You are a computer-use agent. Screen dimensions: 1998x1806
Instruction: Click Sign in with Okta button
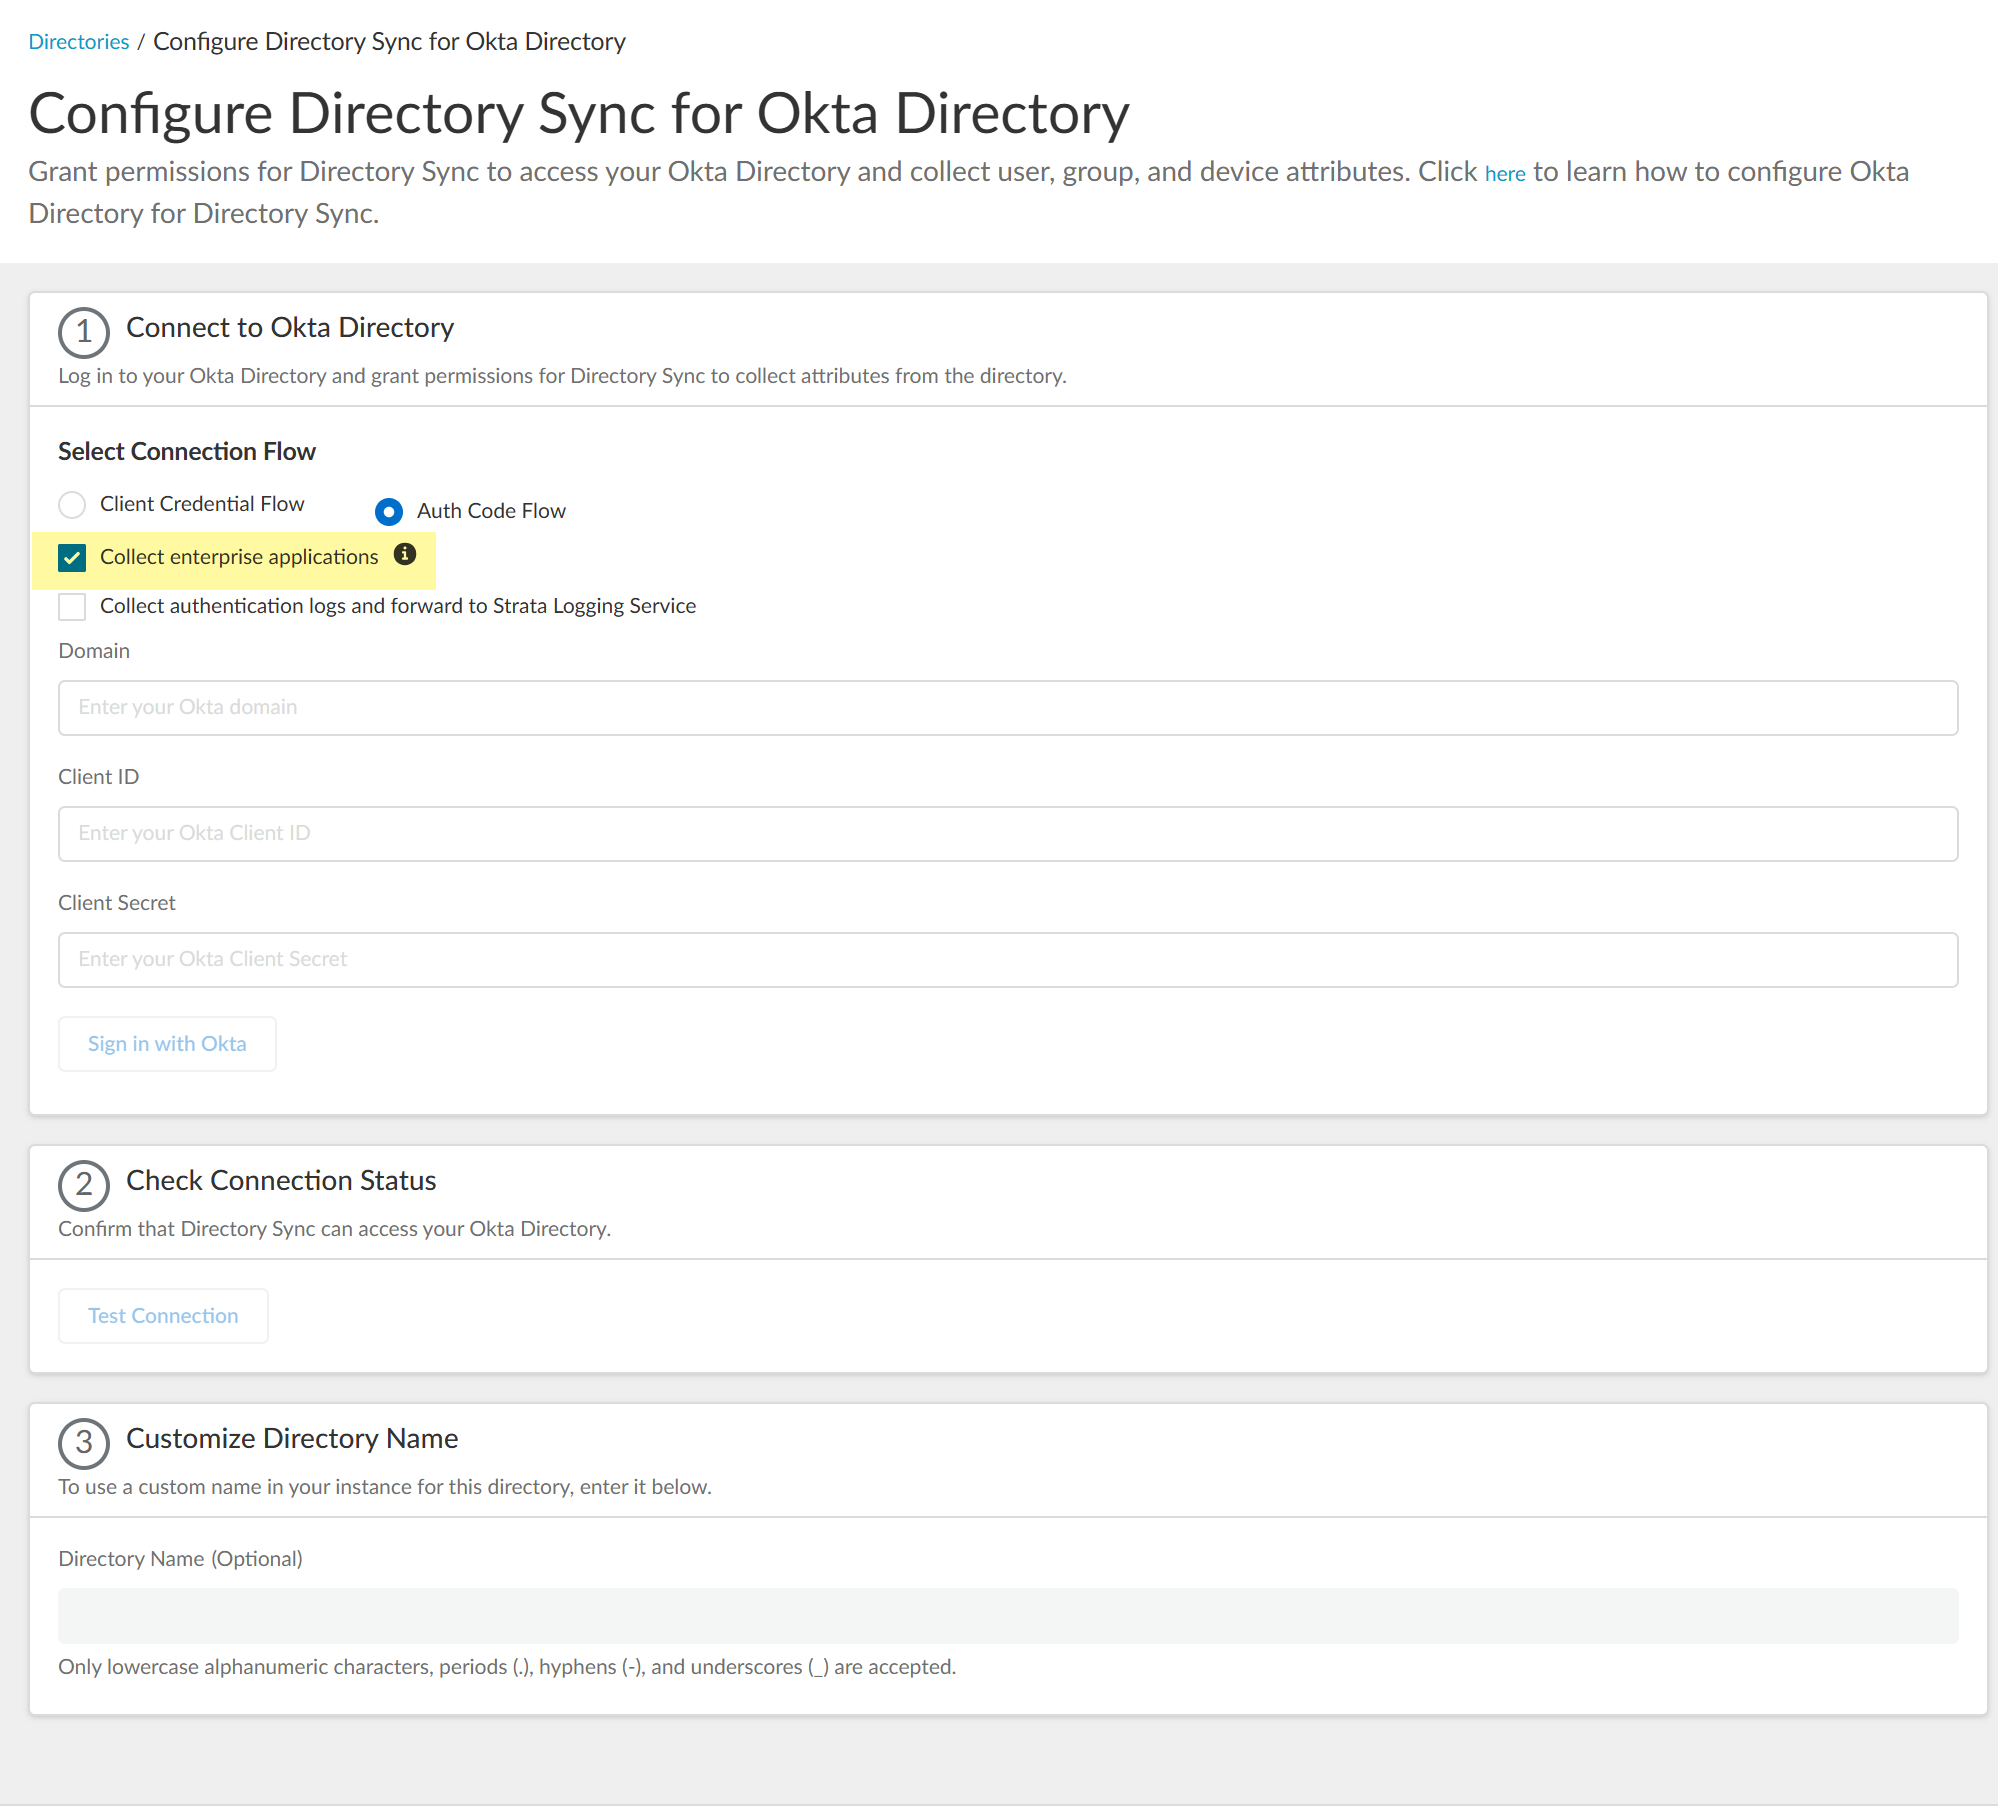[167, 1043]
